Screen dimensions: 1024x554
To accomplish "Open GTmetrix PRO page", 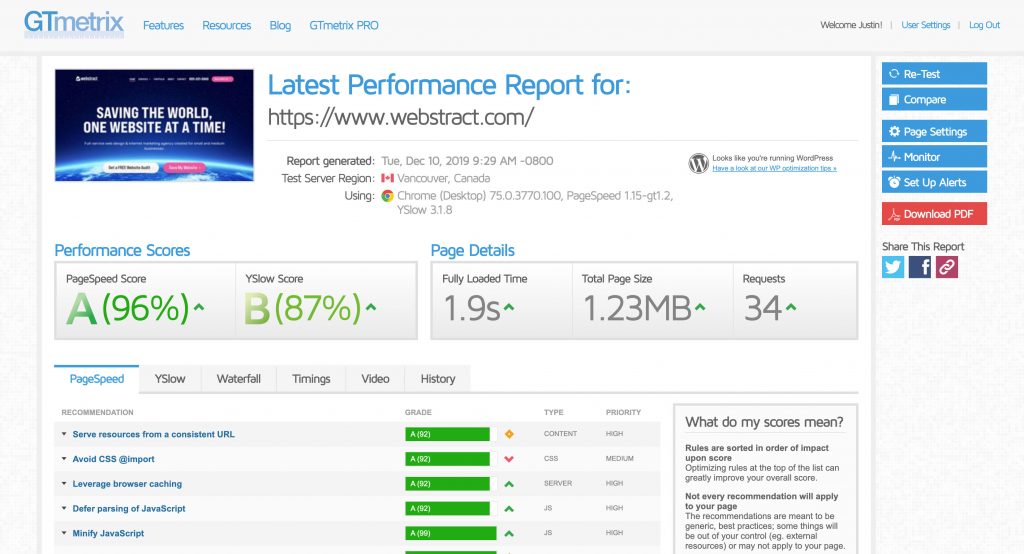I will coord(344,25).
